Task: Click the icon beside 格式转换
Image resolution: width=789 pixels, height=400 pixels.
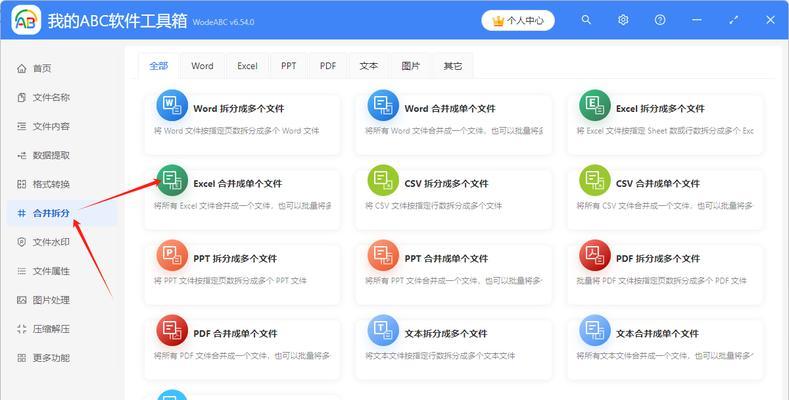Action: [22, 184]
